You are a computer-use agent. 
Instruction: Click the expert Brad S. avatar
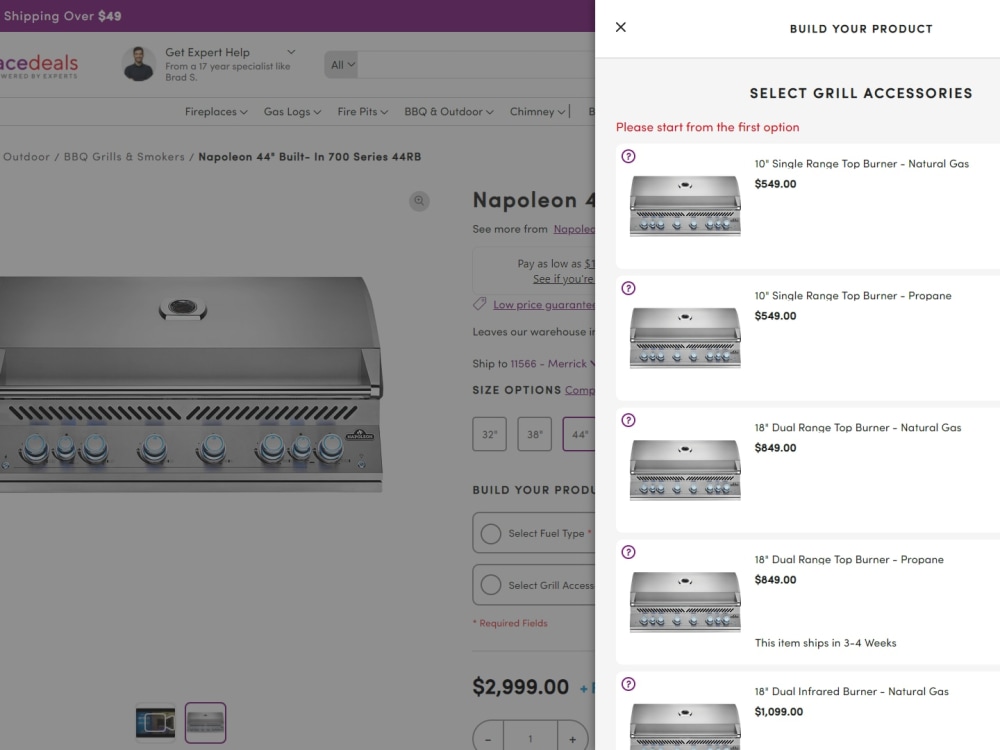(138, 64)
